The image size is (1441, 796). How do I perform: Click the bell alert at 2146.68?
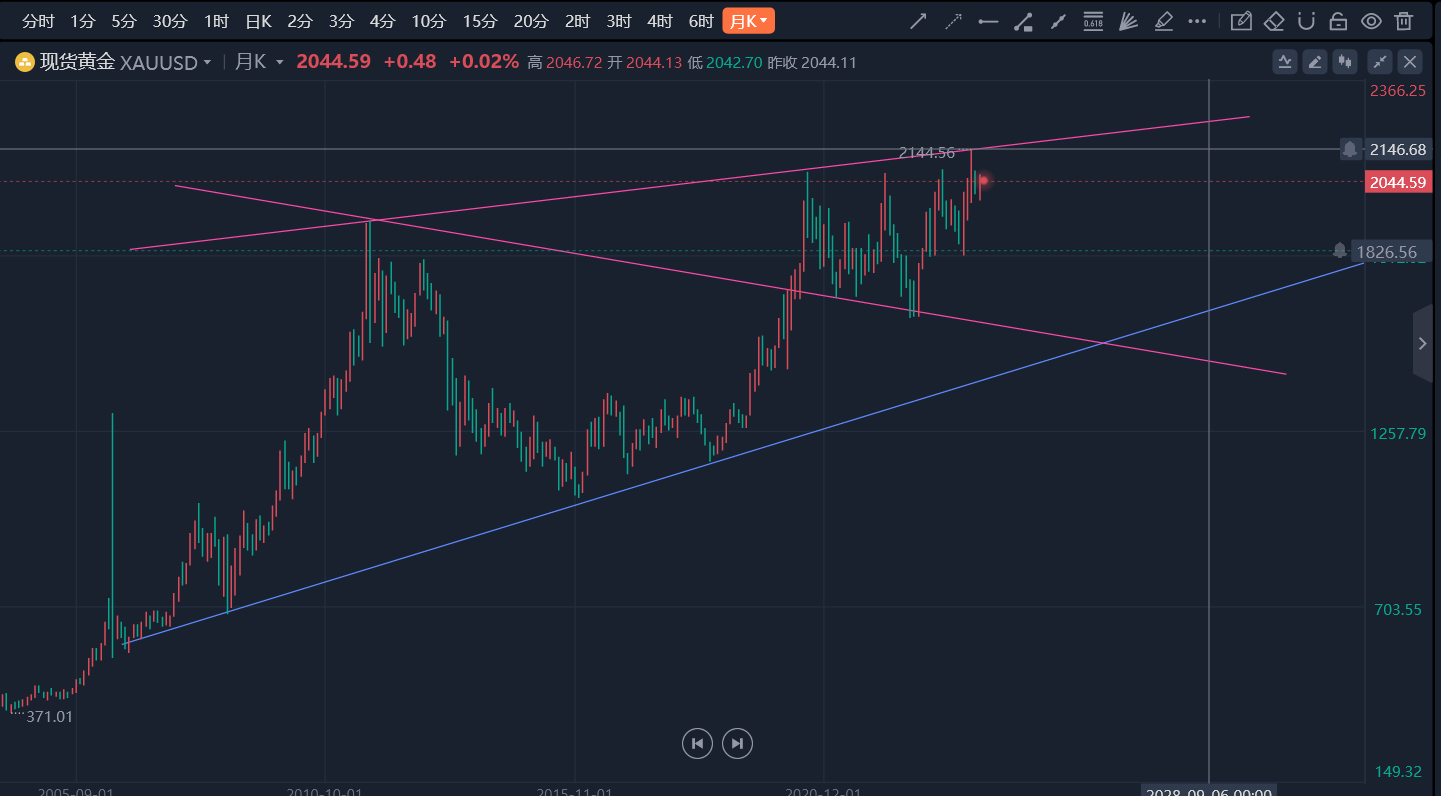click(x=1350, y=149)
